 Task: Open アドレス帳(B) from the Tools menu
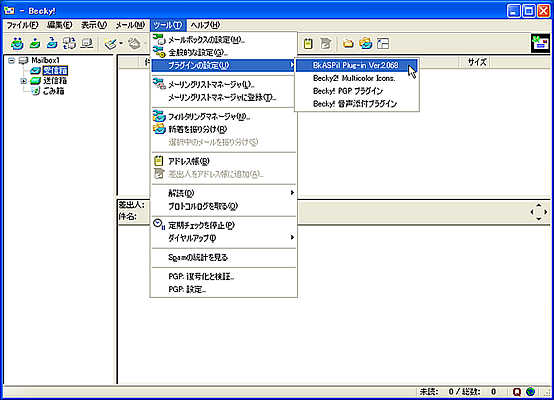(x=223, y=161)
